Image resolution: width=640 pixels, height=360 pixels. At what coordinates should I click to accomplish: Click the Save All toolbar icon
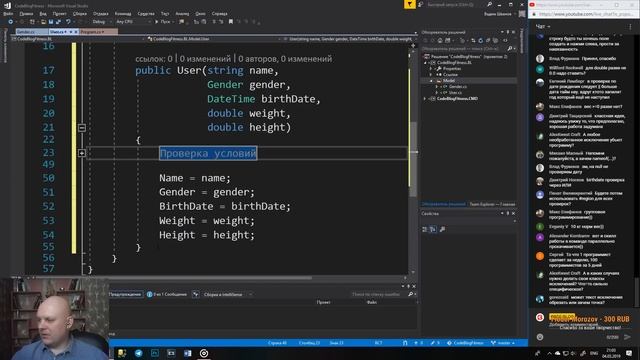(x=58, y=22)
